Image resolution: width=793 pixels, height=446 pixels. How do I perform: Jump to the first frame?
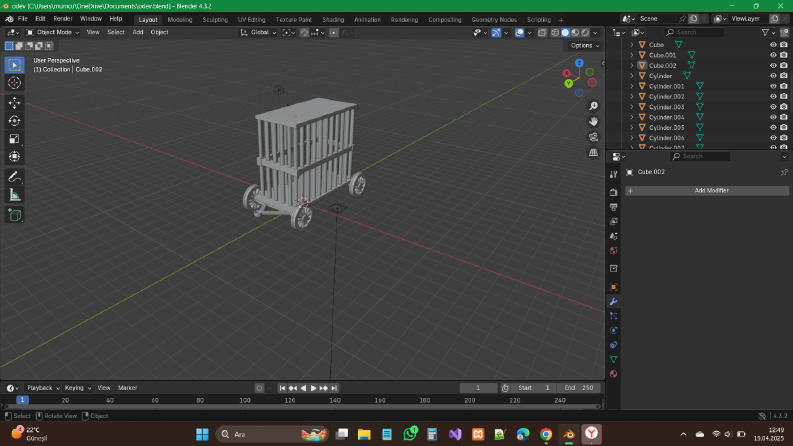click(x=282, y=388)
